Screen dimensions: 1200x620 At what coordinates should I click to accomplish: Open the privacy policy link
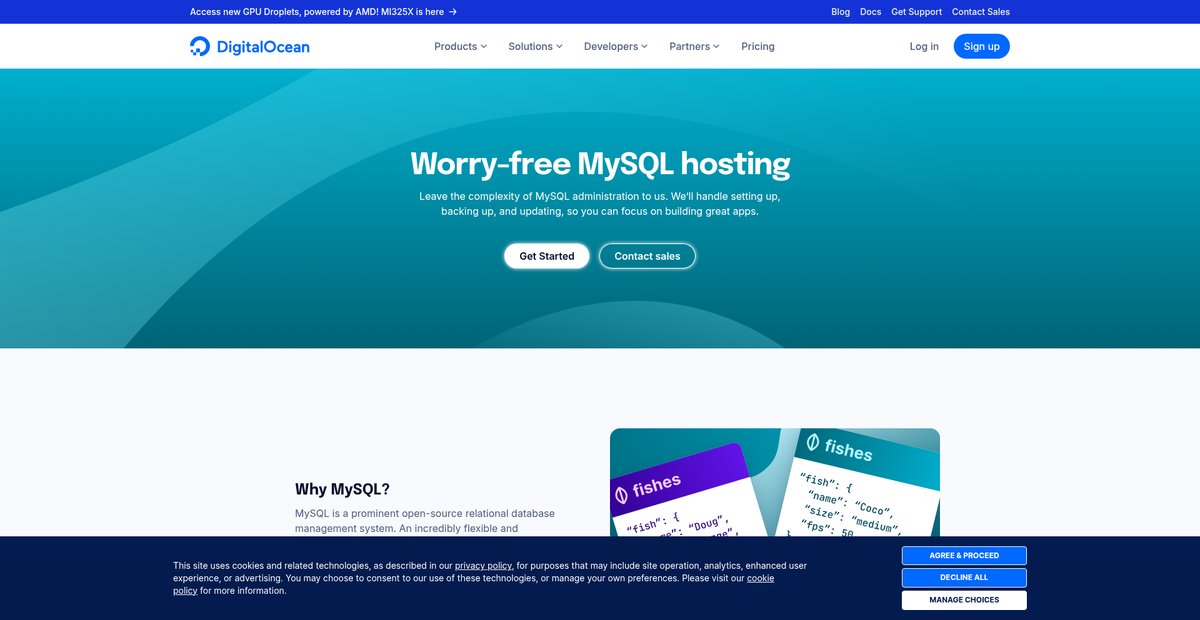(484, 565)
